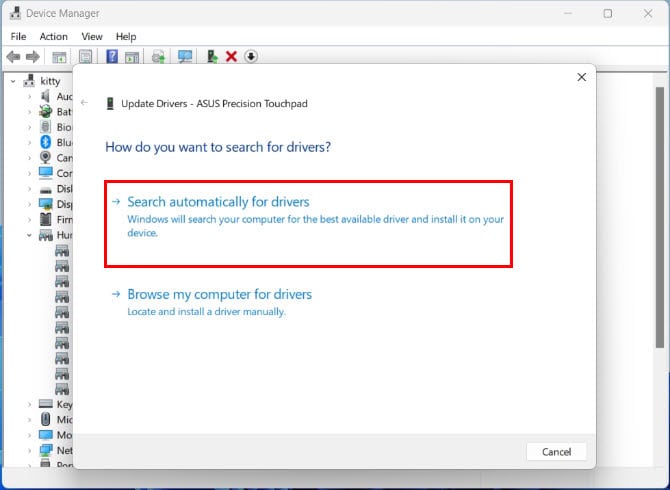Expand the Disk drives category chevron
Image resolution: width=670 pixels, height=490 pixels.
click(29, 189)
